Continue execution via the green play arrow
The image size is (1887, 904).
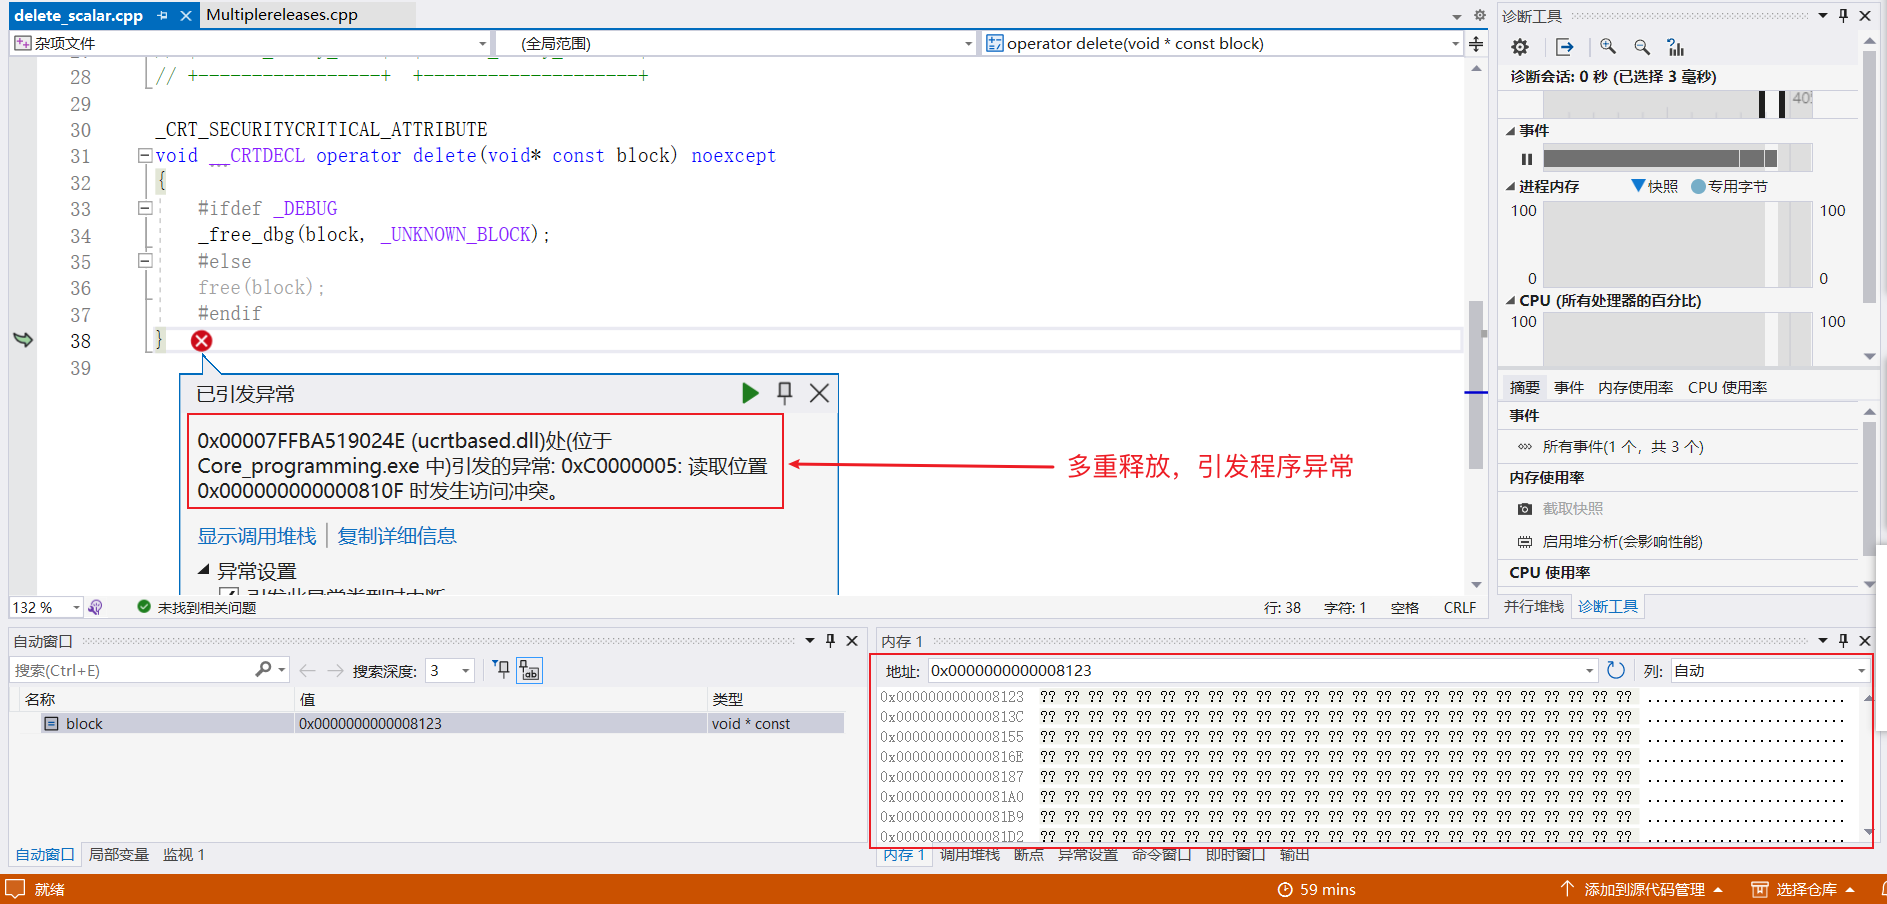[x=750, y=393]
